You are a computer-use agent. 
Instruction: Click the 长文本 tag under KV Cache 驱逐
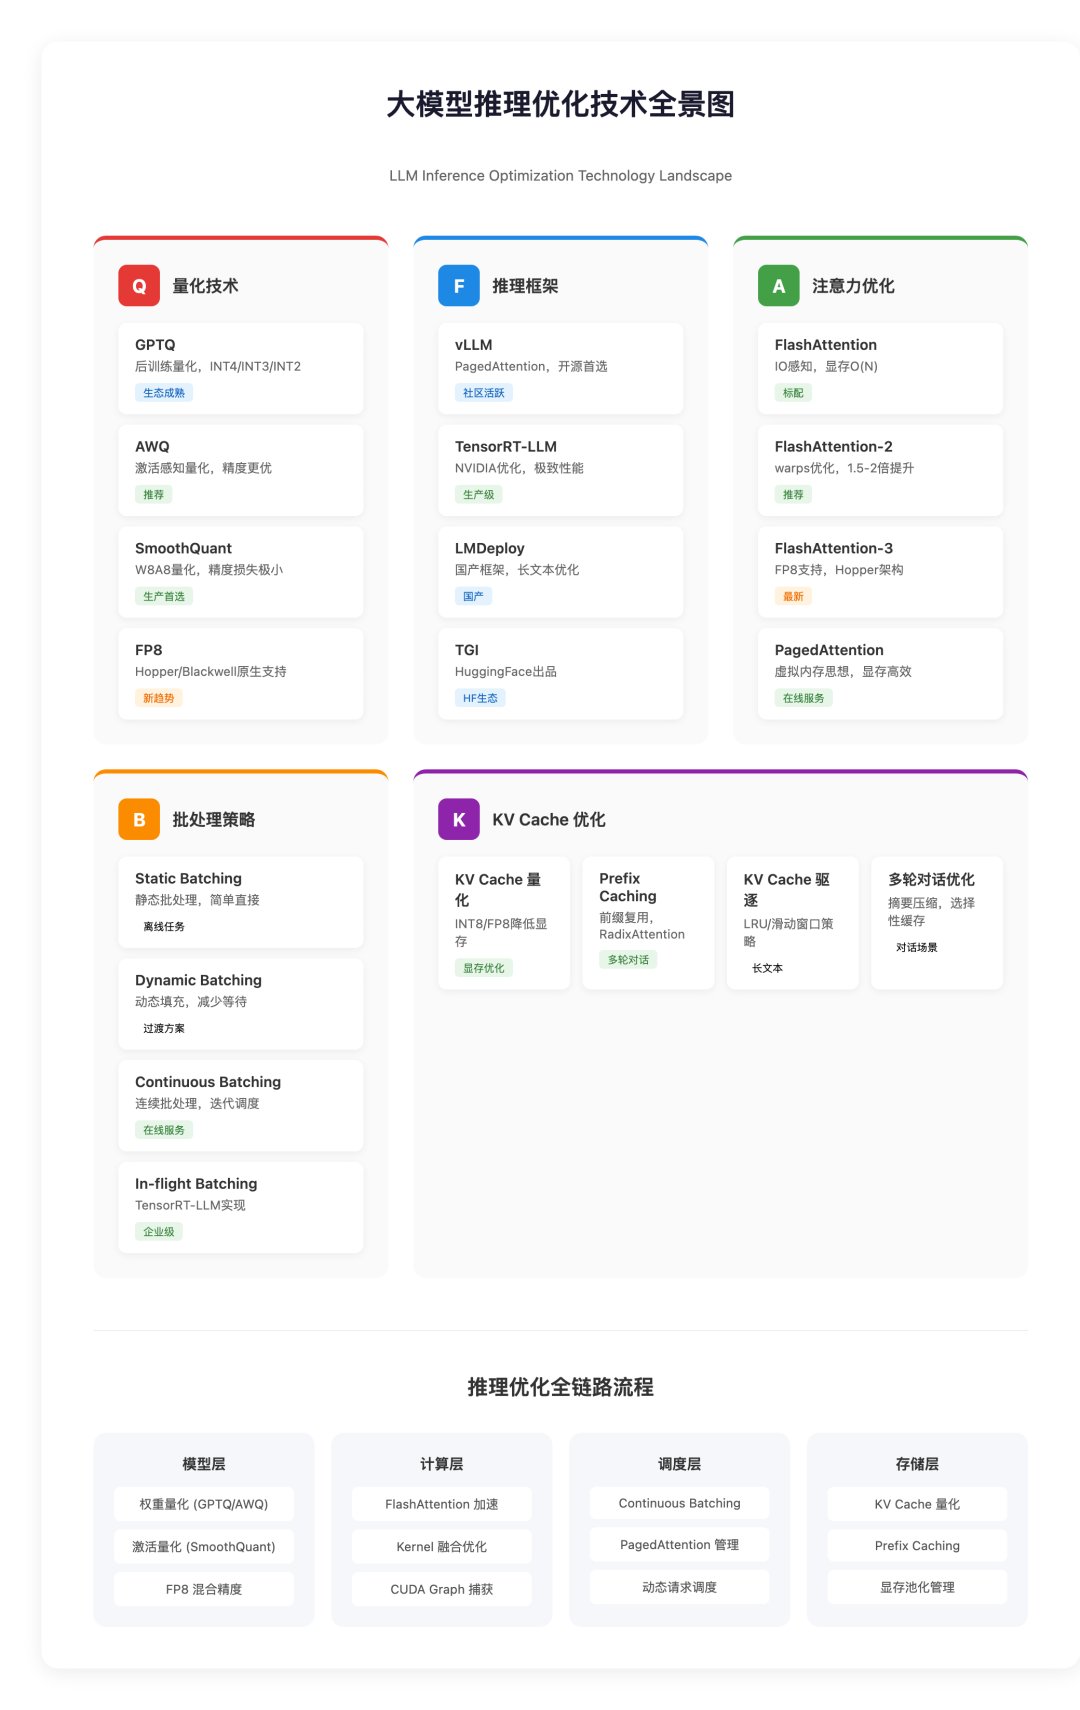[x=767, y=968]
